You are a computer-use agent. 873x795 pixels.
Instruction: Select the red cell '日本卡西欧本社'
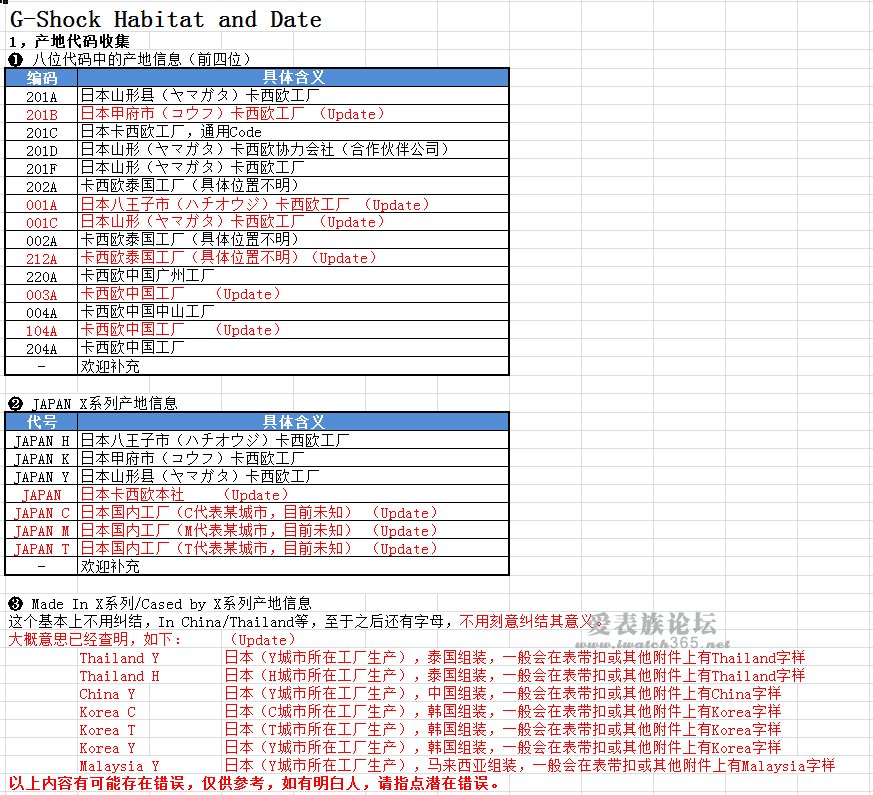click(293, 494)
